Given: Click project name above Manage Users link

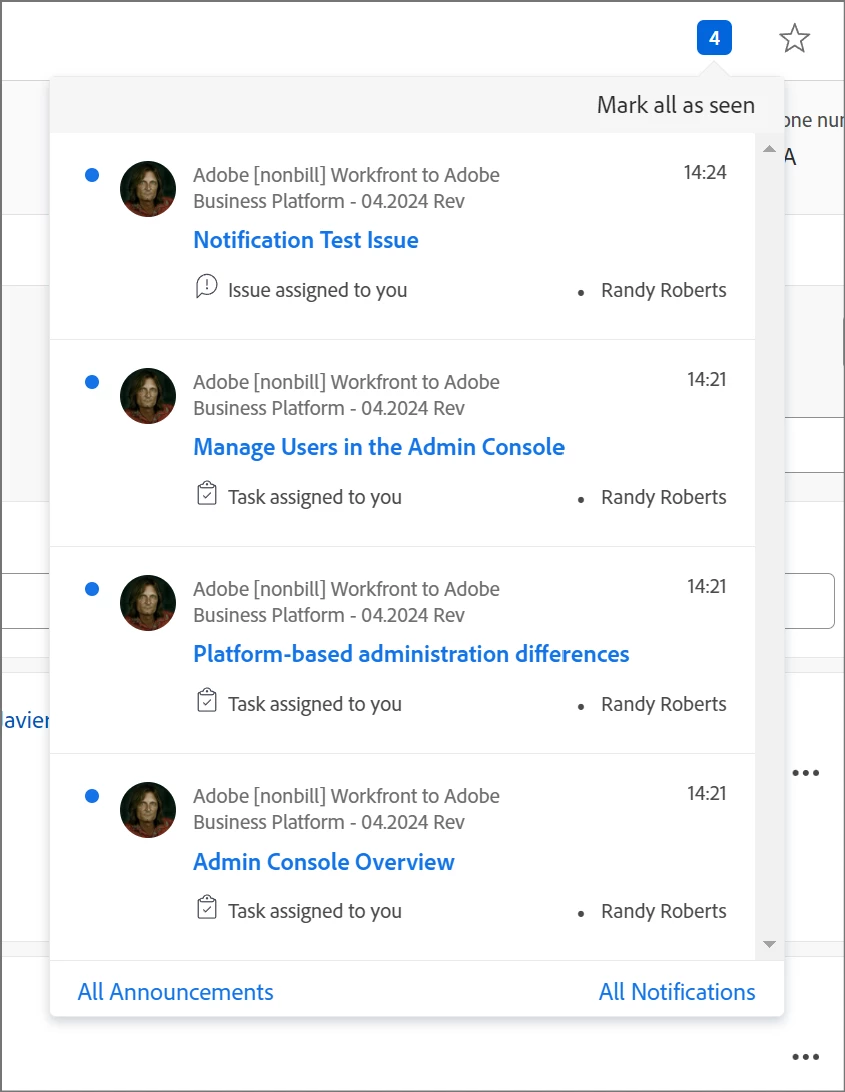Looking at the screenshot, I should tap(346, 395).
